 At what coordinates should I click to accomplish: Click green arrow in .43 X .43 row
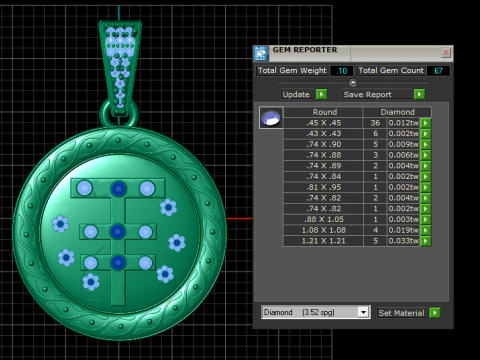(425, 134)
